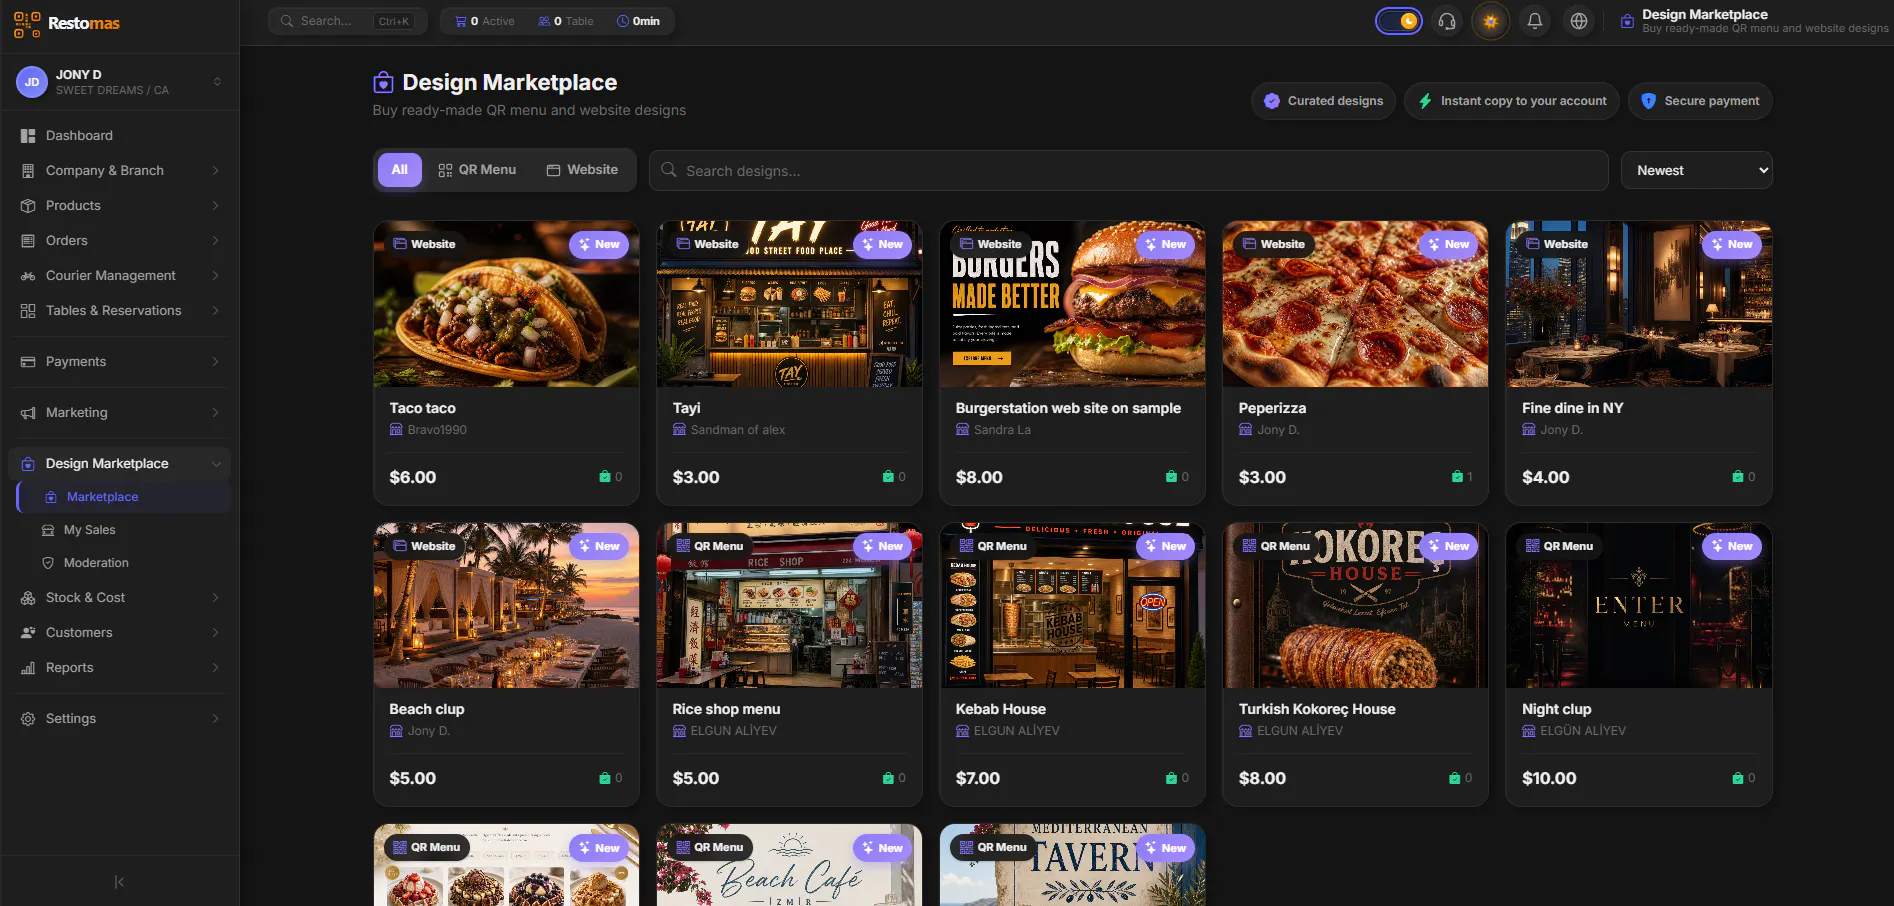
Task: Expand the Payments chevron
Action: coord(215,362)
